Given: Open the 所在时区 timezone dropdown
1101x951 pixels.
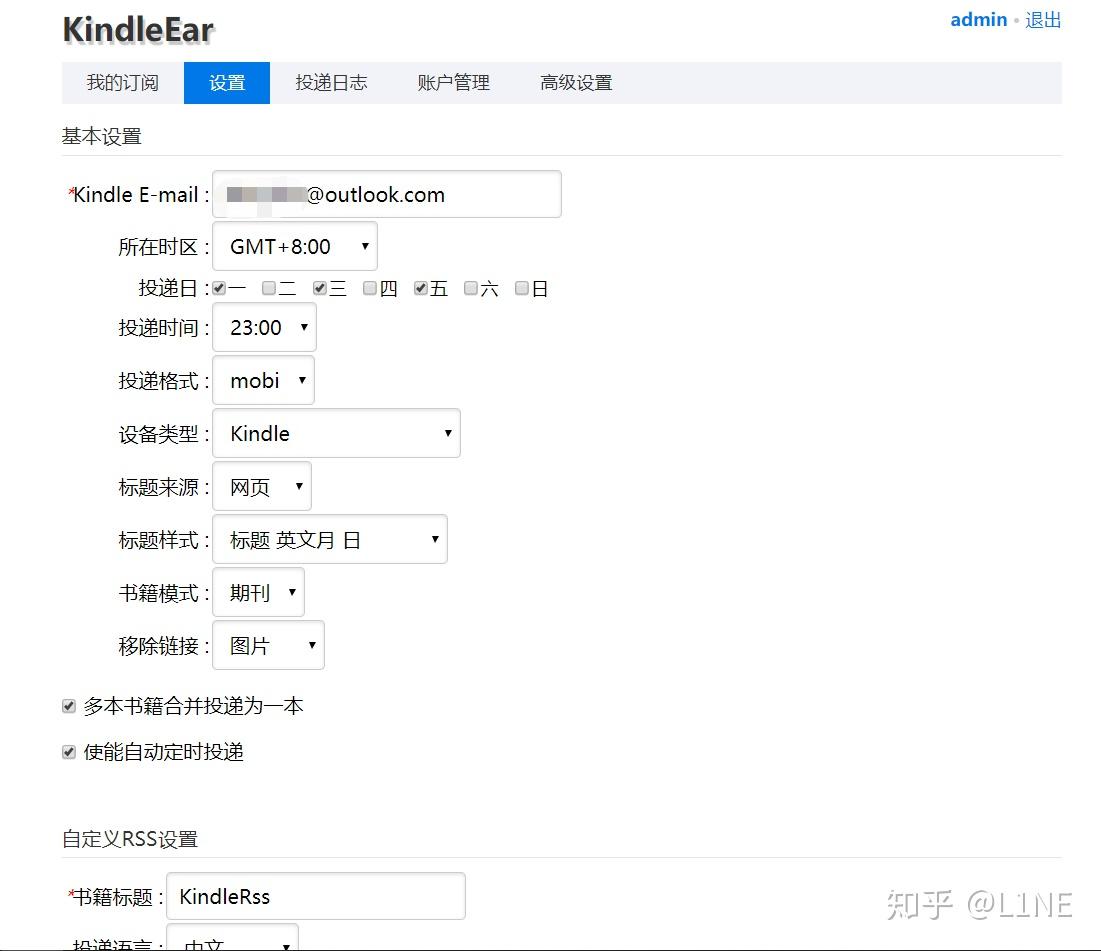Looking at the screenshot, I should pyautogui.click(x=294, y=246).
